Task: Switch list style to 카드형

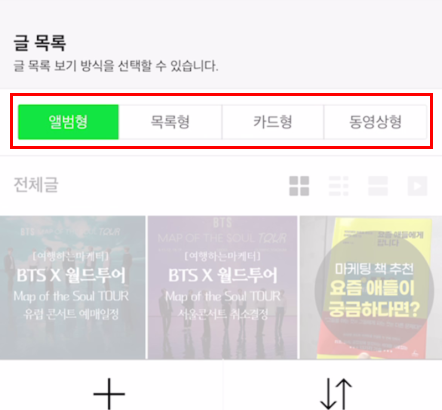Action: click(x=273, y=122)
